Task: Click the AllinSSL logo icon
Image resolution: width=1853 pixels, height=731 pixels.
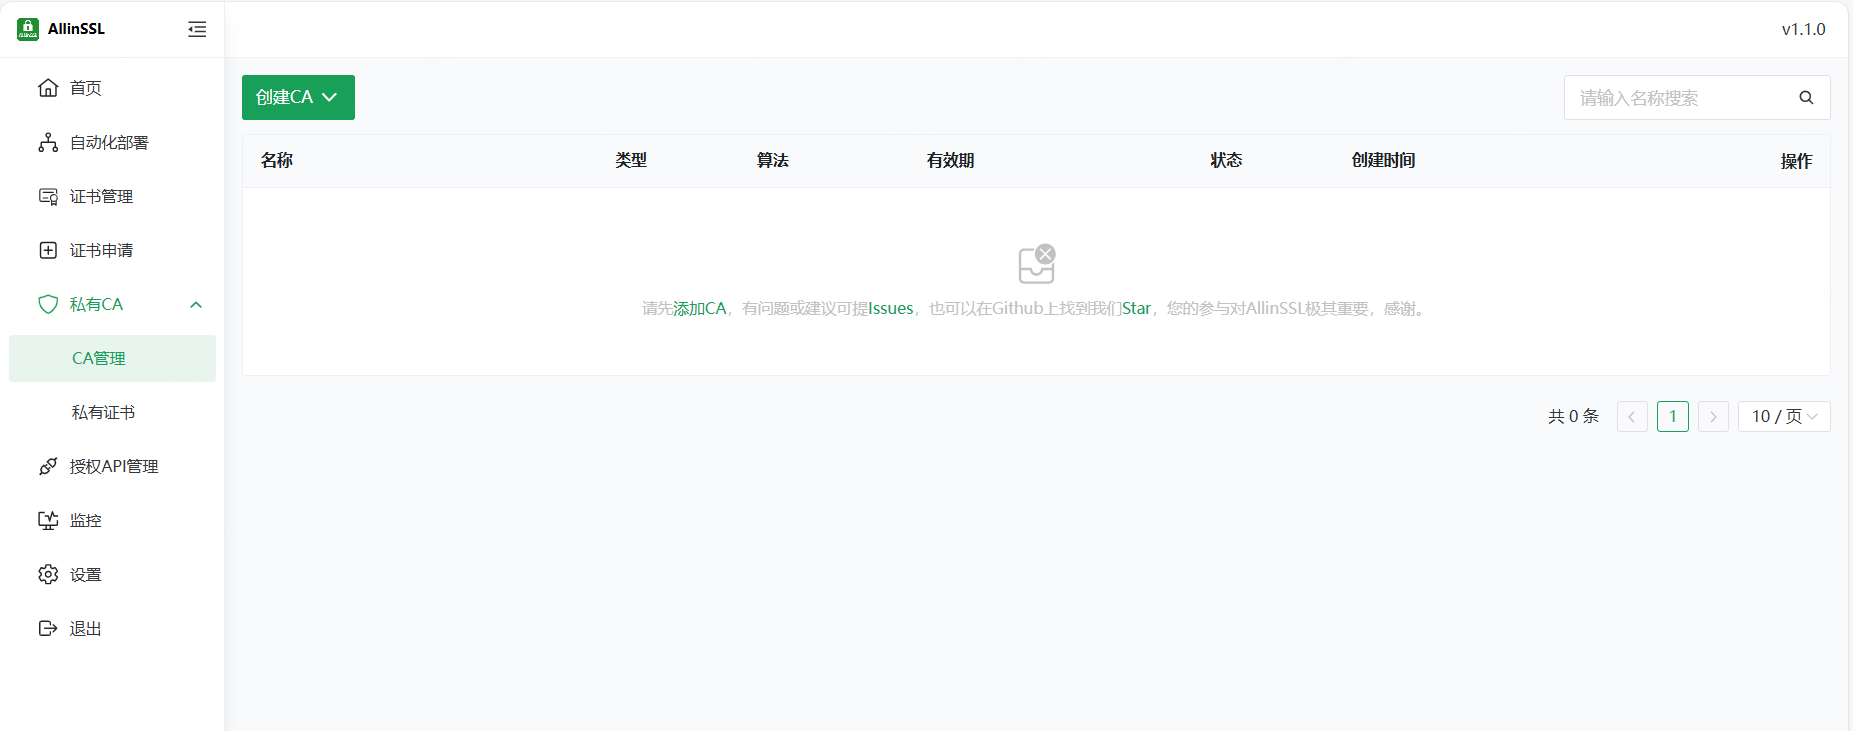Action: click(28, 29)
